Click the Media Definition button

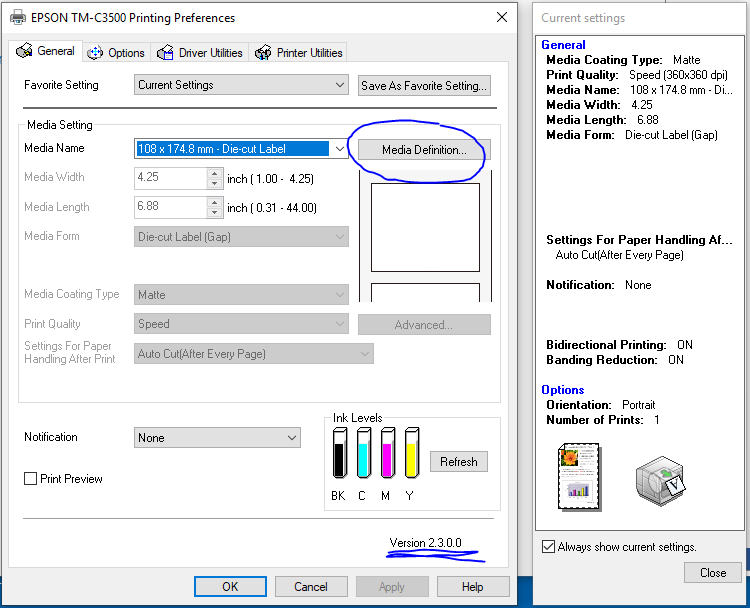click(424, 150)
